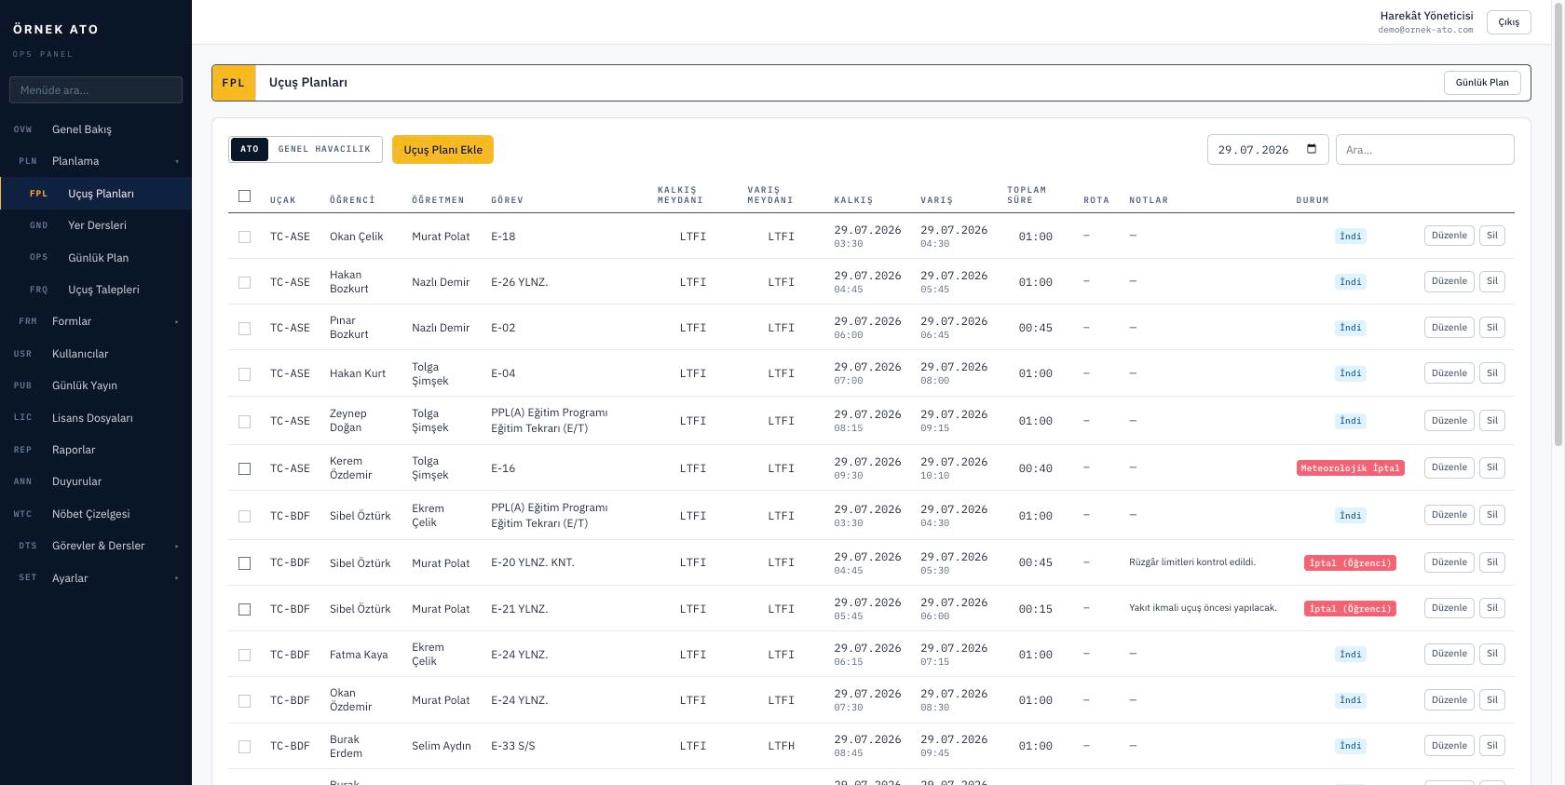The image size is (1565, 785).
Task: Click the Uçuş Planı Ekle button
Action: coord(443,150)
